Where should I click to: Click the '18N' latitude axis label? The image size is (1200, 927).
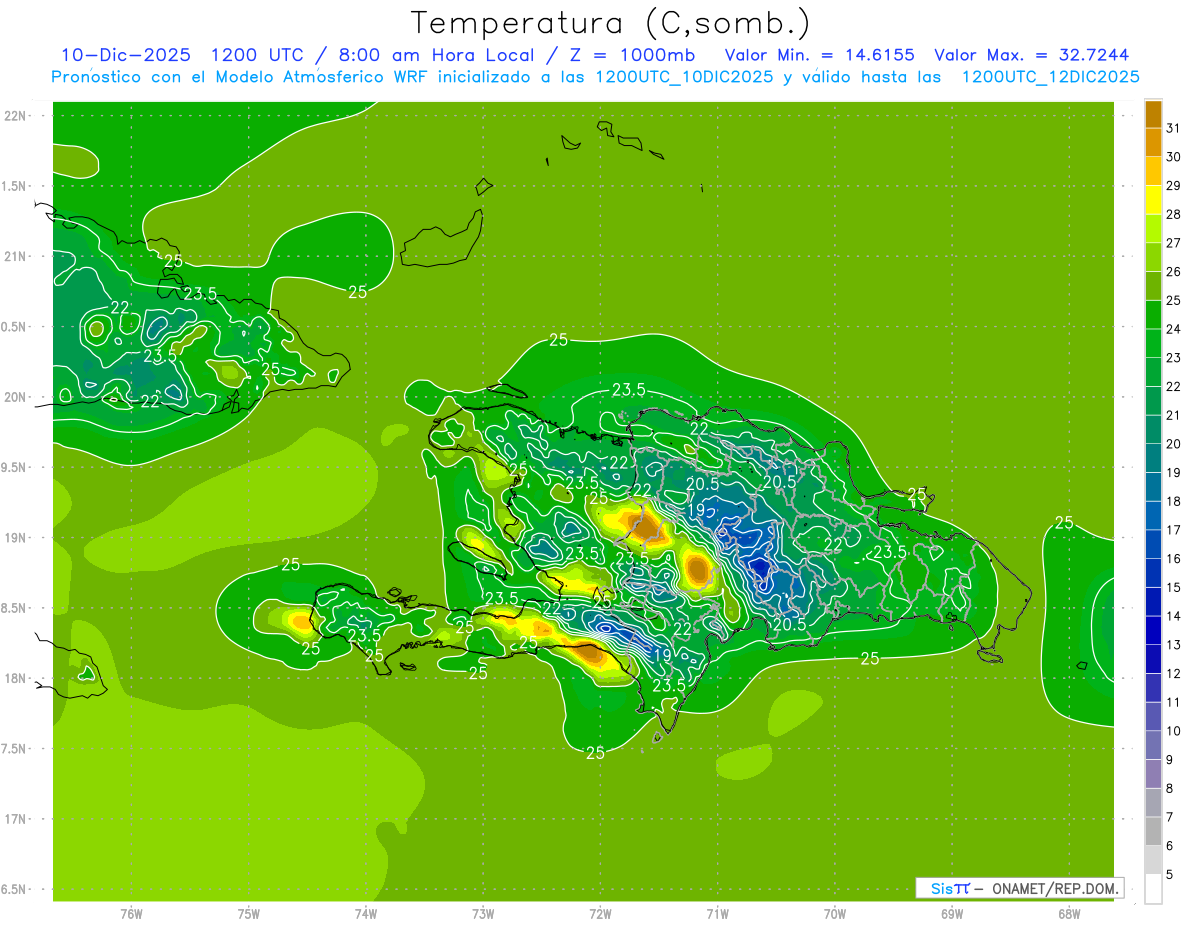pos(14,678)
